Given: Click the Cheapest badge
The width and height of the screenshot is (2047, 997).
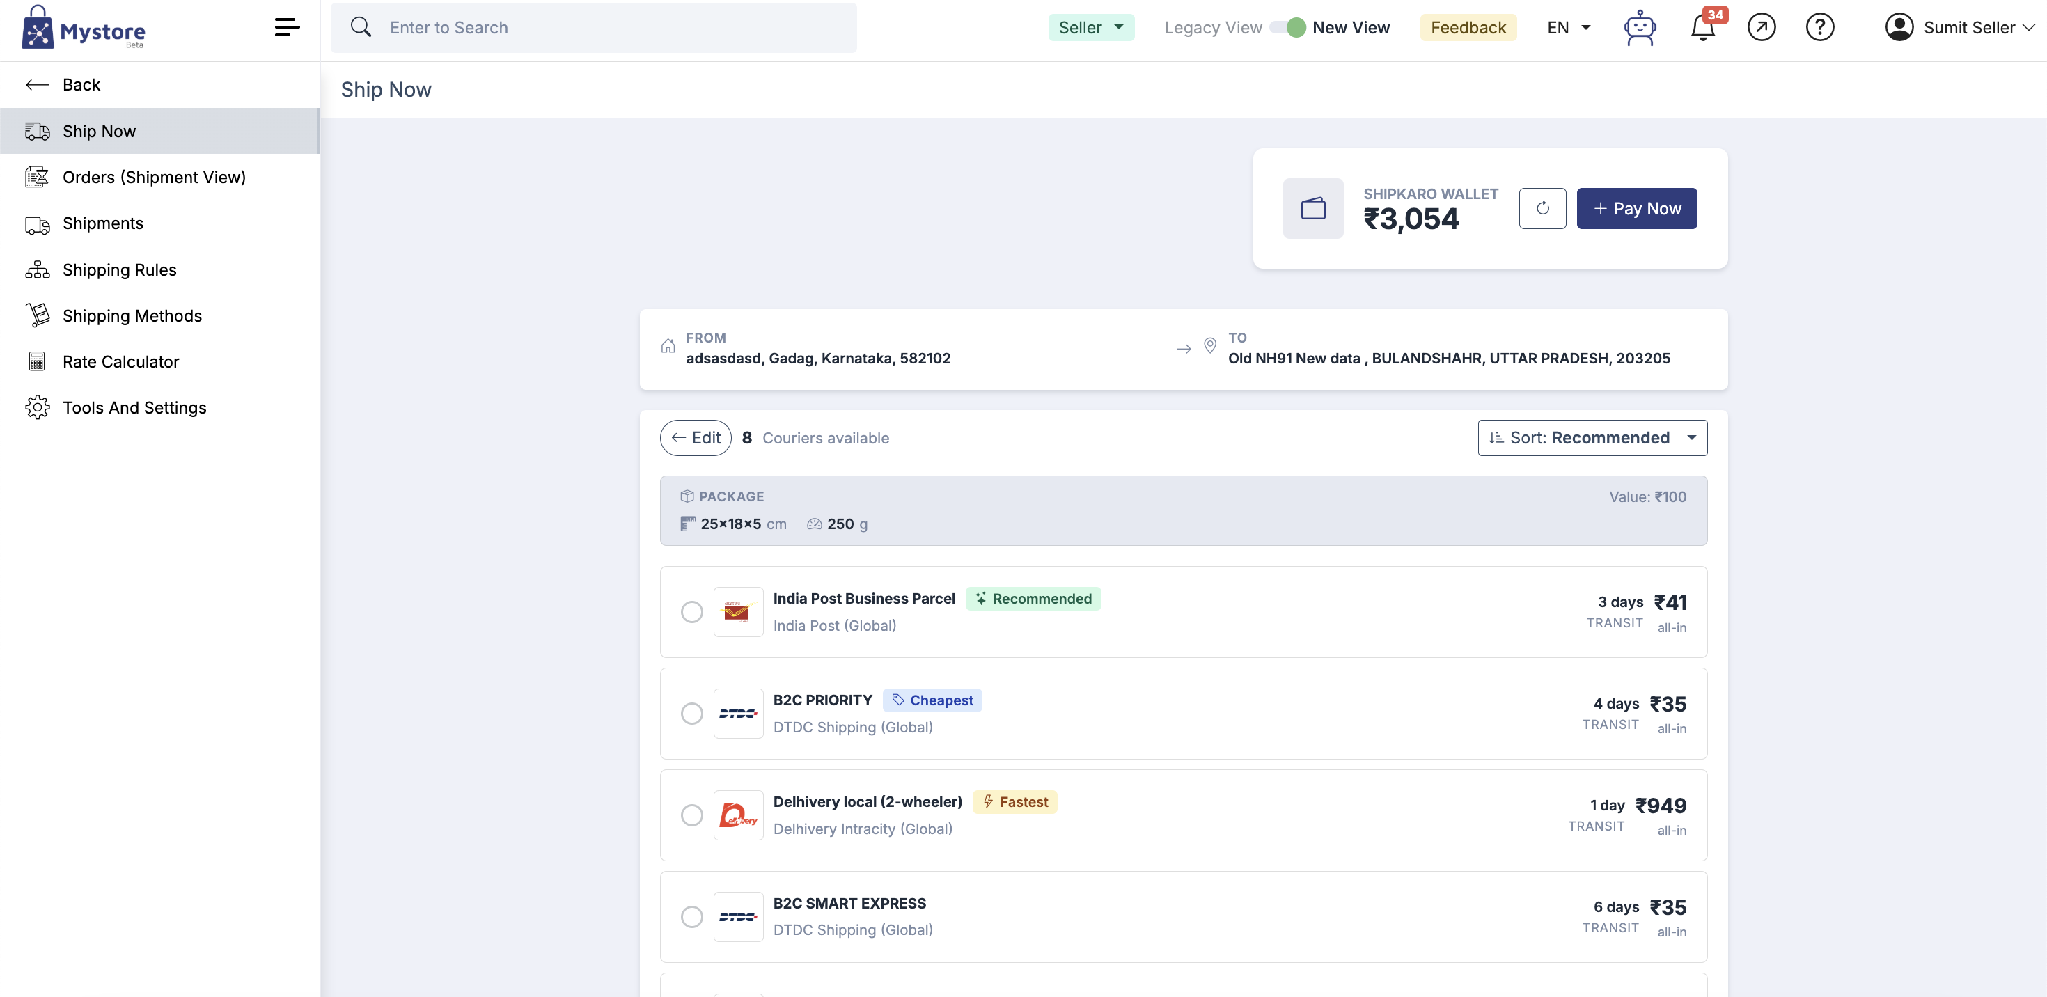Looking at the screenshot, I should point(932,700).
